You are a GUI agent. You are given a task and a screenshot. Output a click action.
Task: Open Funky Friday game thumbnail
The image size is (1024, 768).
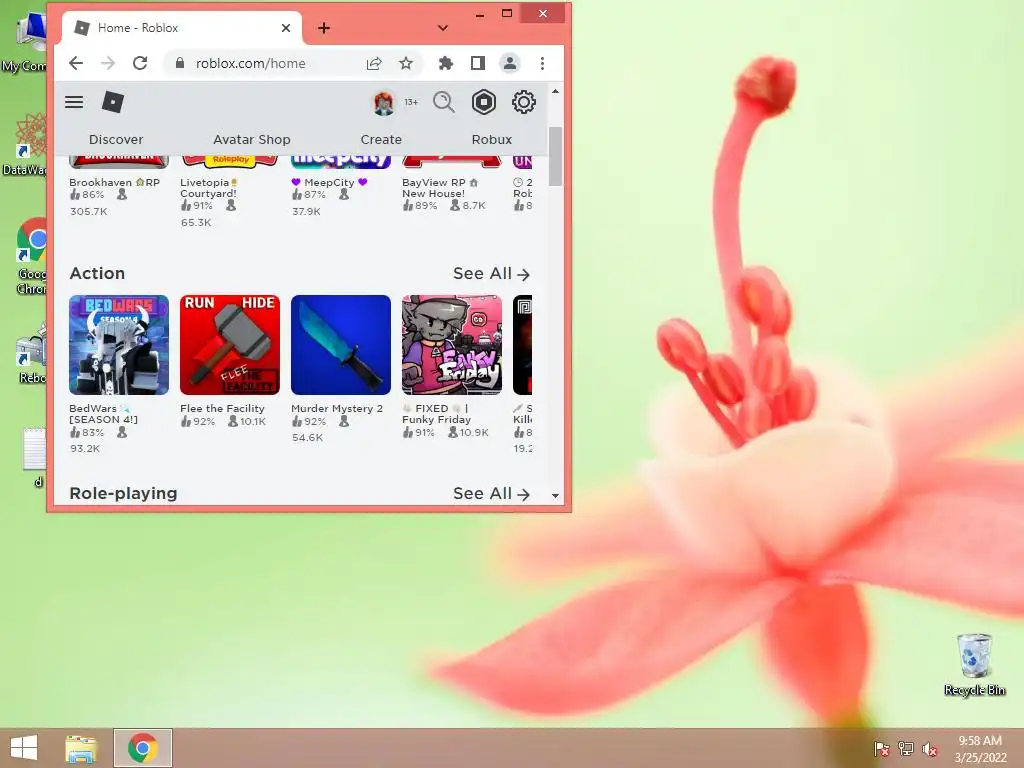point(452,345)
